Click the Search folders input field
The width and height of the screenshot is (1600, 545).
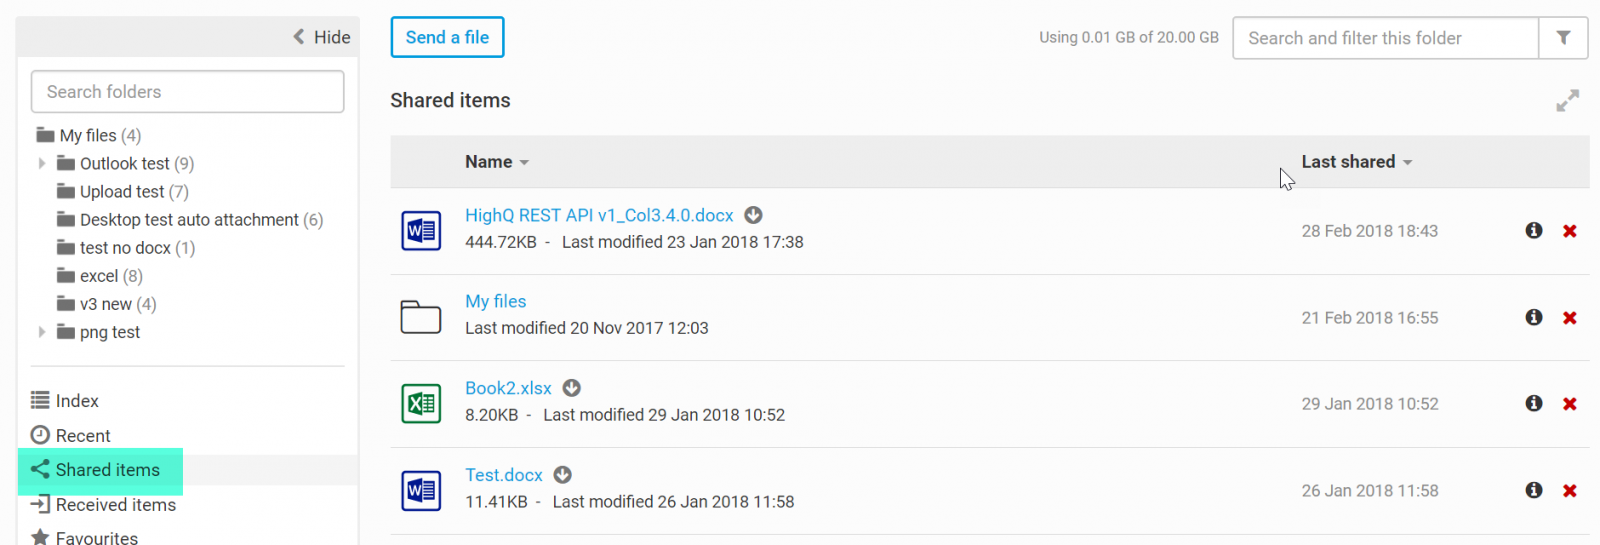[x=188, y=92]
